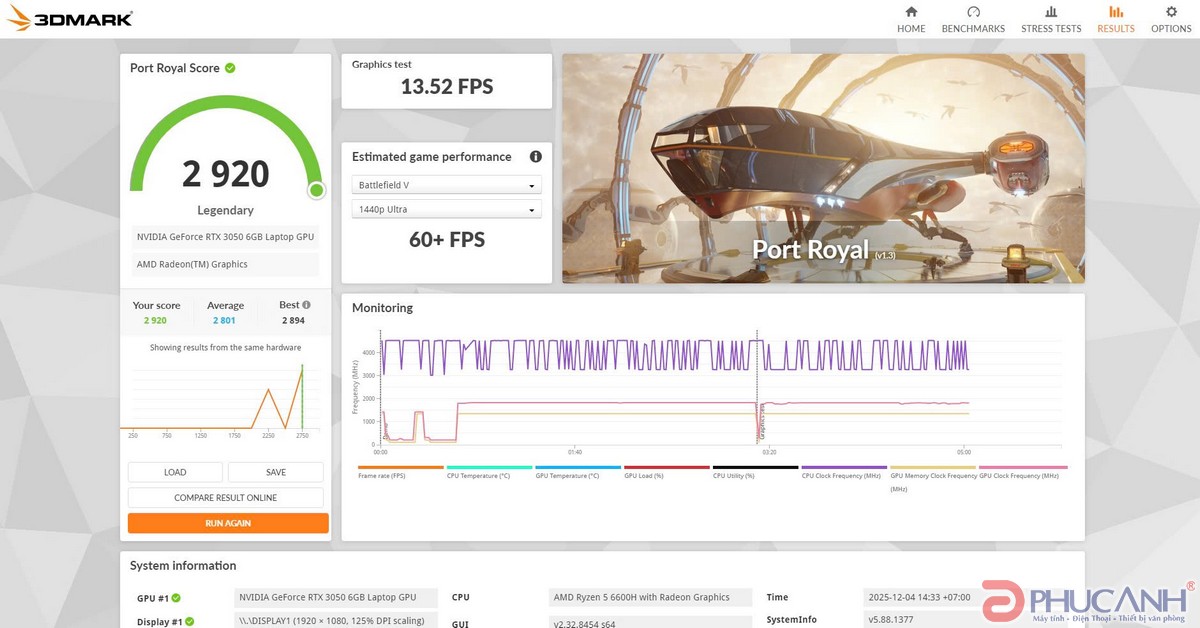Click the info icon next to Best
Viewport: 1200px width, 628px height.
pos(306,305)
